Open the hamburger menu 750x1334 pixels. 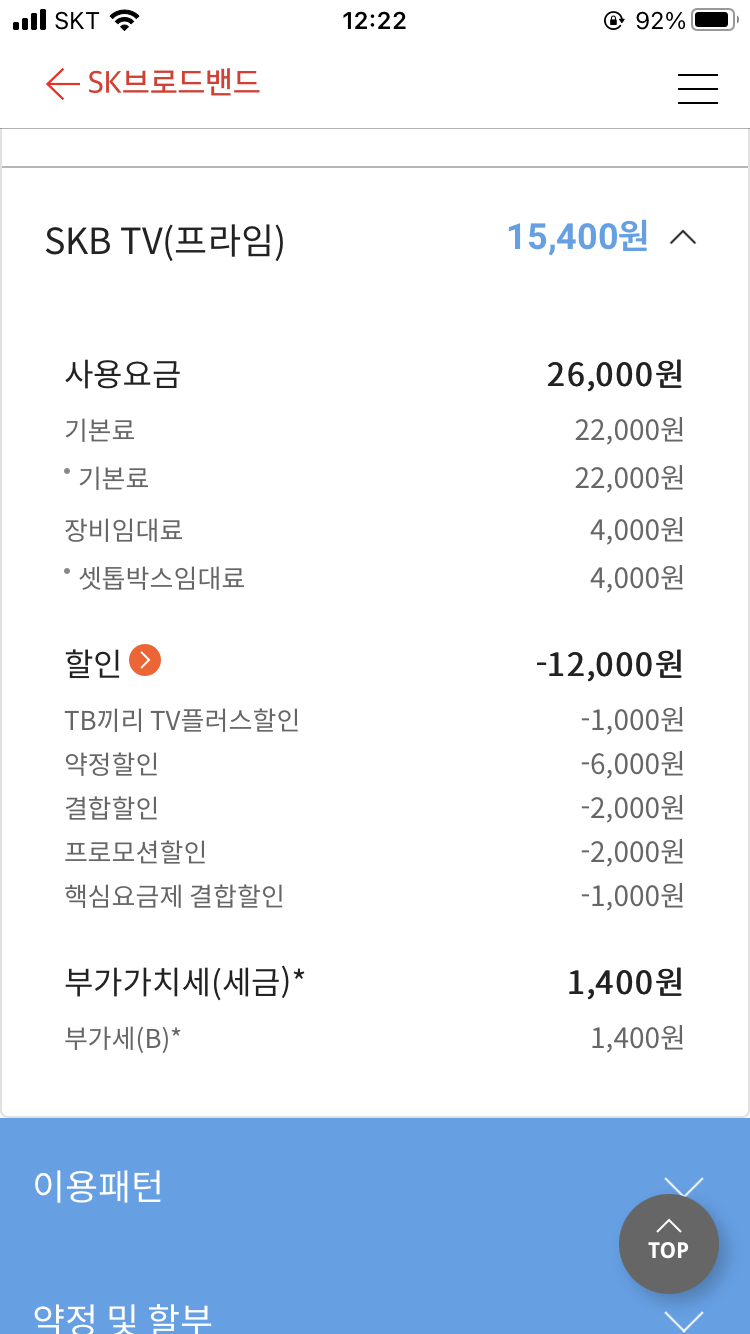tap(698, 89)
